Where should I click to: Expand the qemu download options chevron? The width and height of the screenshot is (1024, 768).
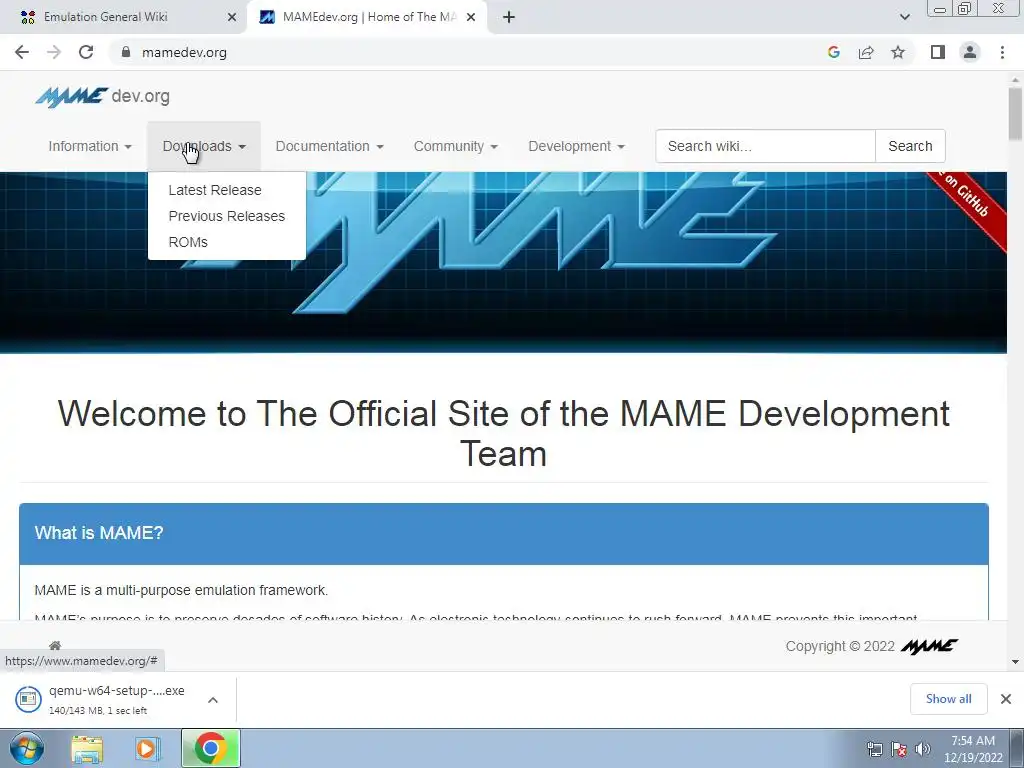click(212, 700)
